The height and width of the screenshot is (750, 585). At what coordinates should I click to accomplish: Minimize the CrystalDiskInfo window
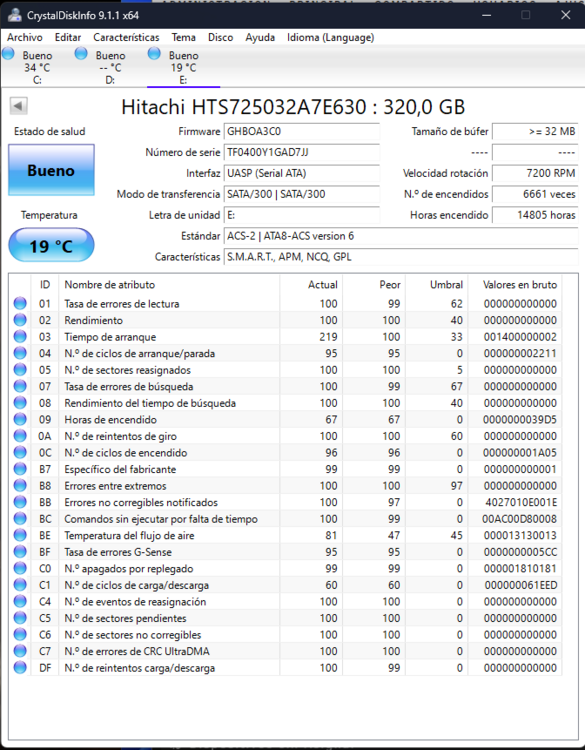[x=486, y=15]
